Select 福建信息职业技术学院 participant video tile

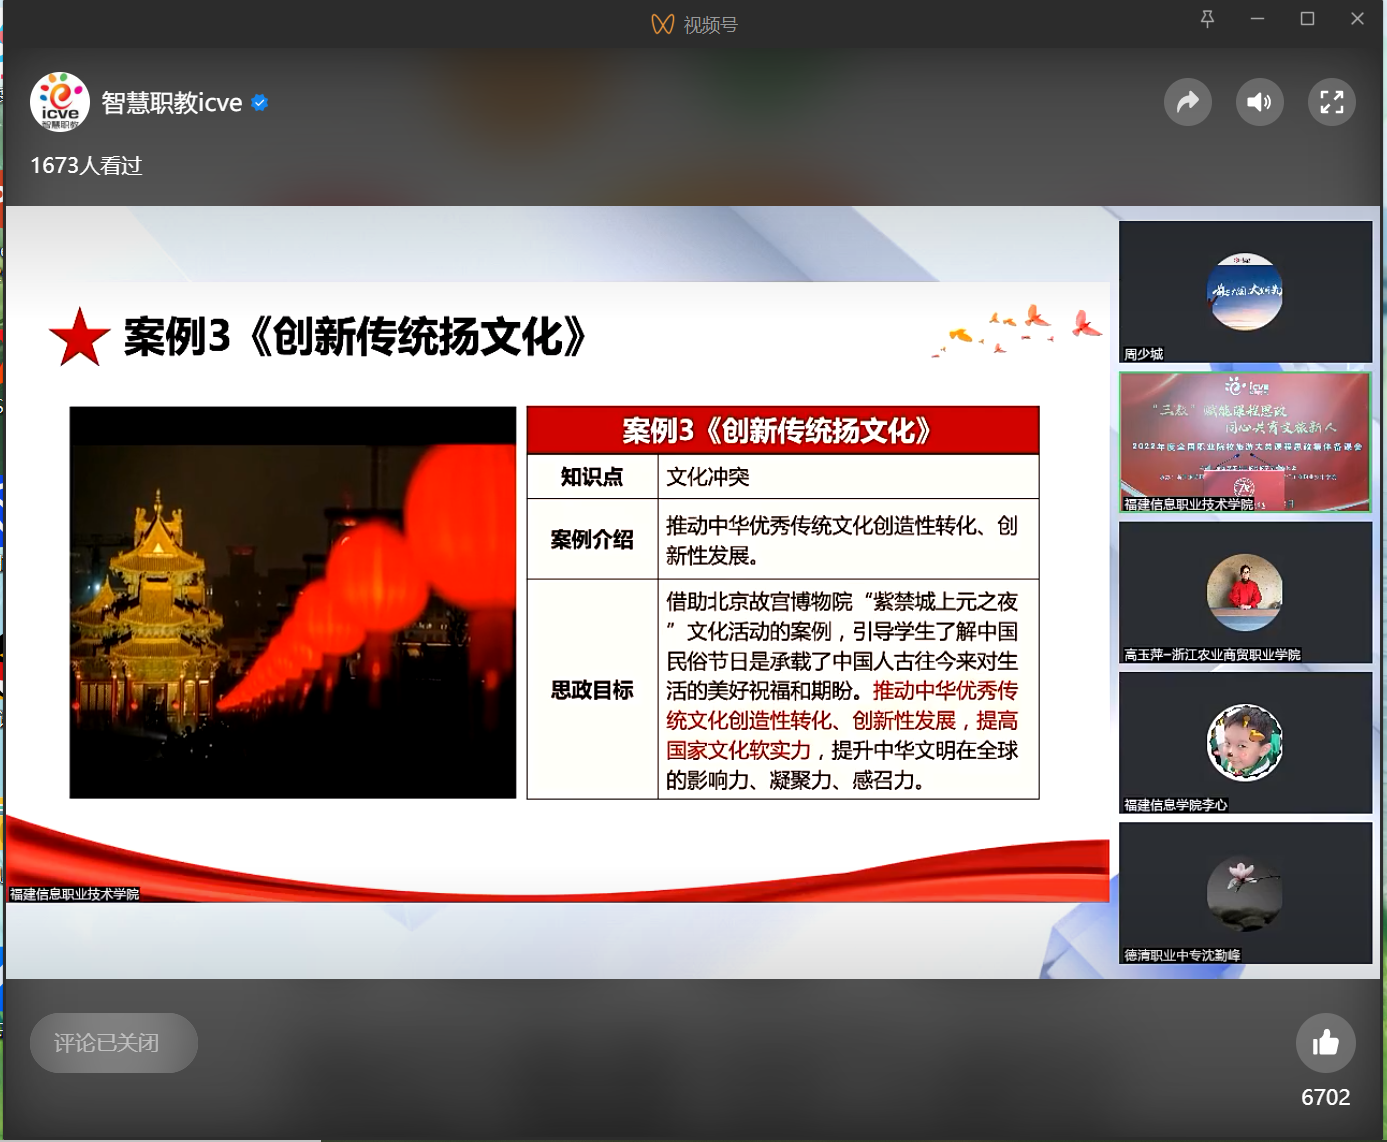[x=1245, y=442]
